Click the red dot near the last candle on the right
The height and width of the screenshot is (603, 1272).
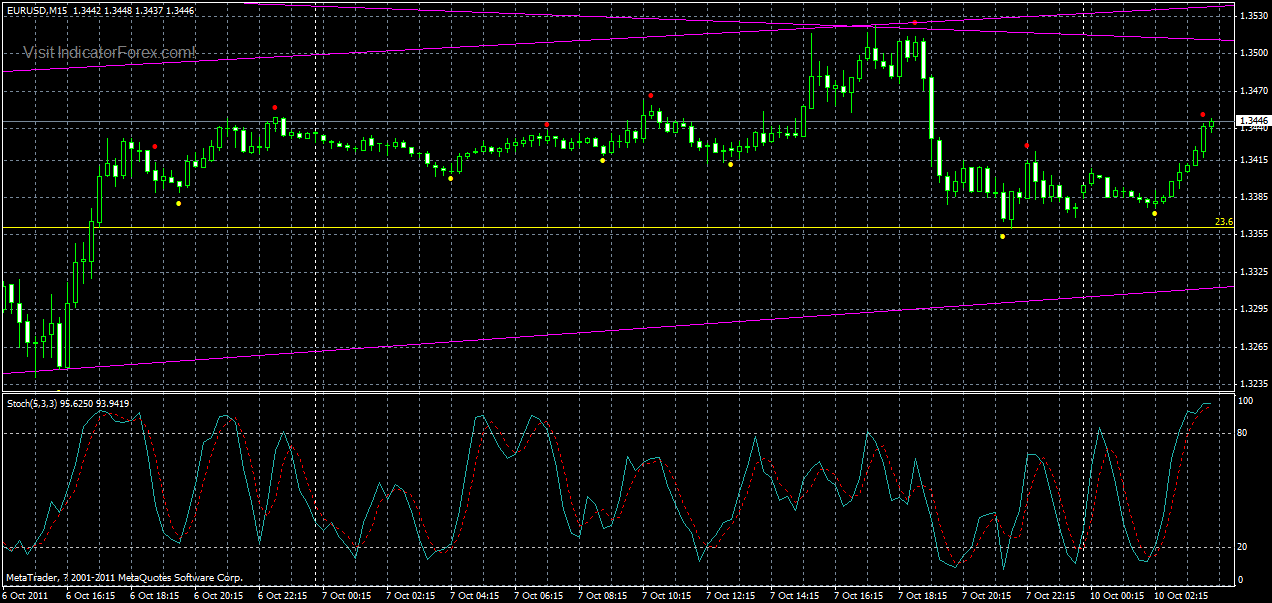point(1203,115)
